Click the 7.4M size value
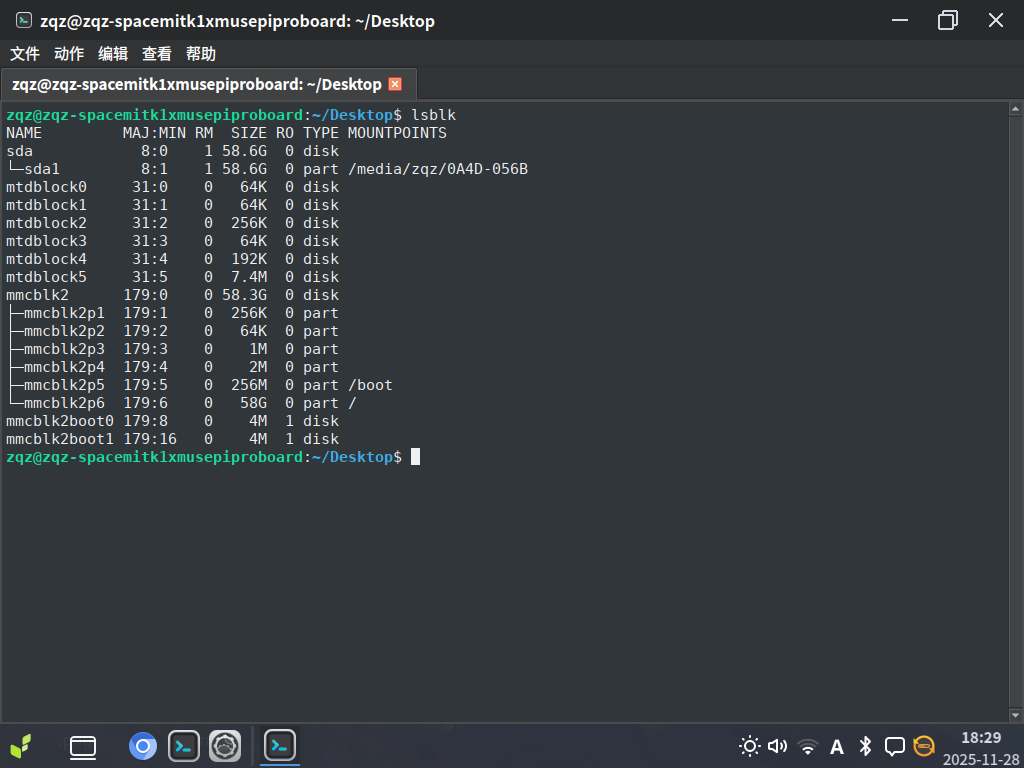 [249, 277]
